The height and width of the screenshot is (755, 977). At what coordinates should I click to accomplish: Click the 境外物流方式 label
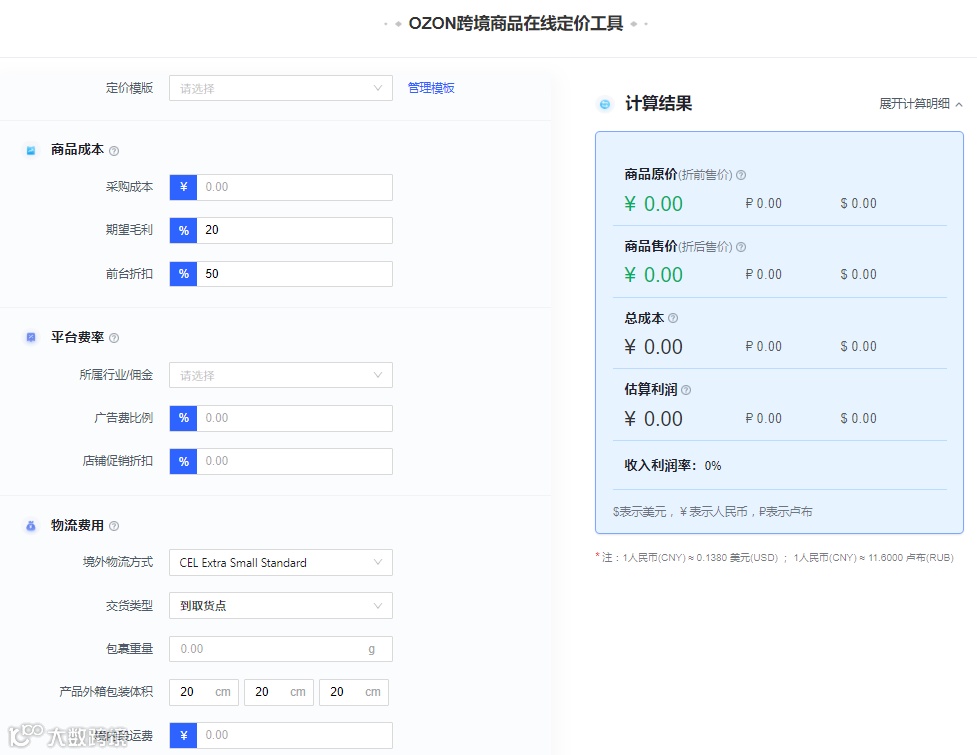click(118, 563)
